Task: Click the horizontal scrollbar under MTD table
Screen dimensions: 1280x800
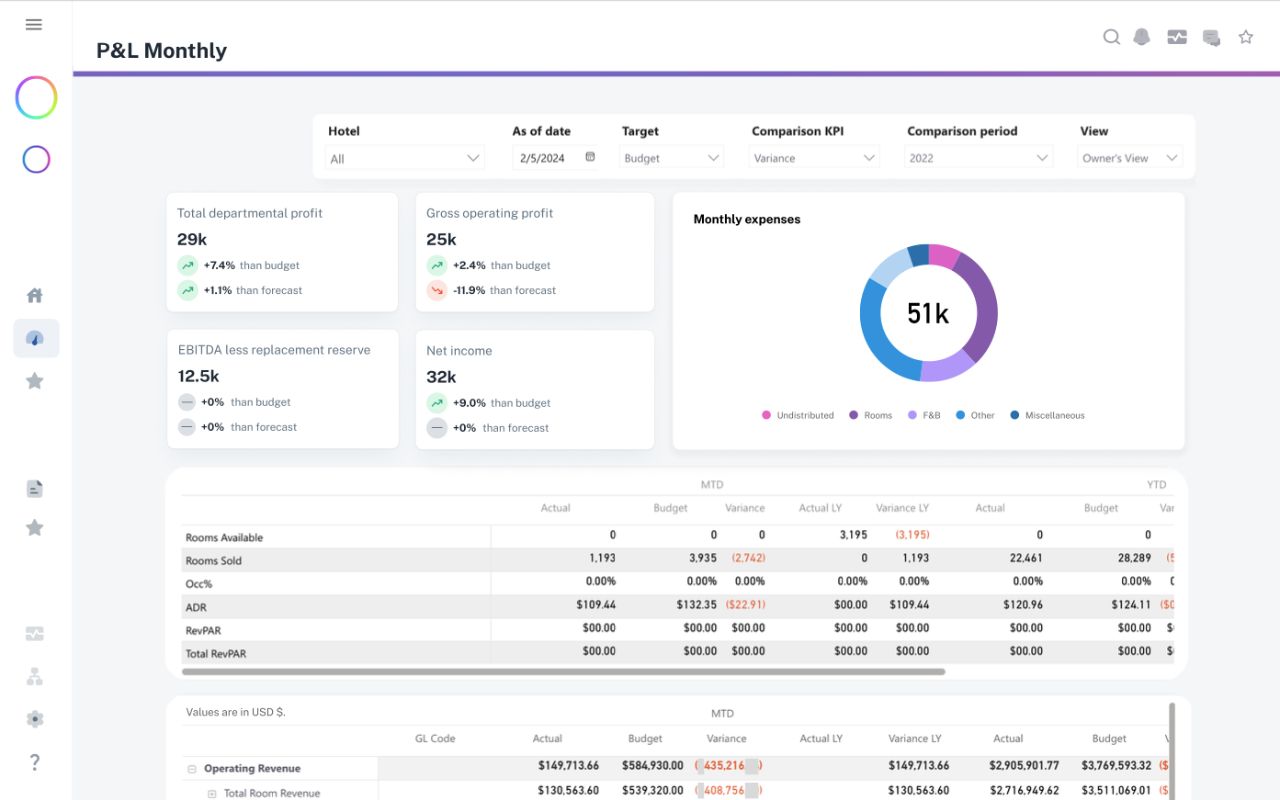Action: (563, 672)
